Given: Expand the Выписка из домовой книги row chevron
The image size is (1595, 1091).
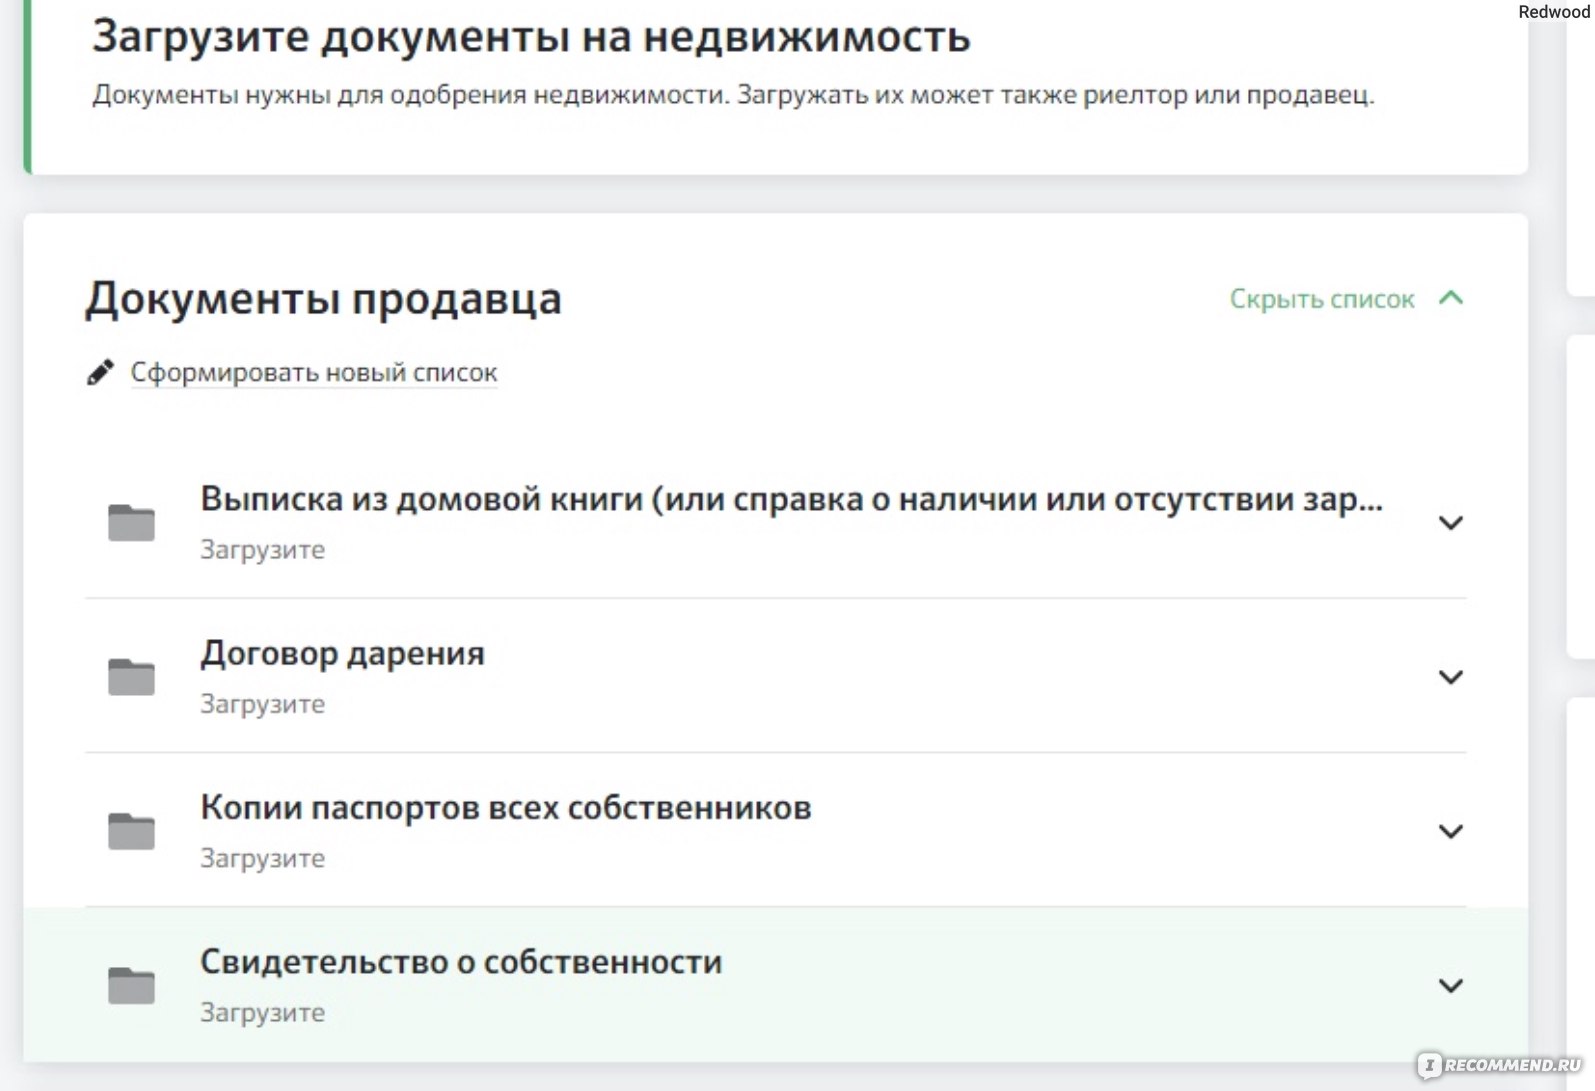Looking at the screenshot, I should (x=1451, y=522).
